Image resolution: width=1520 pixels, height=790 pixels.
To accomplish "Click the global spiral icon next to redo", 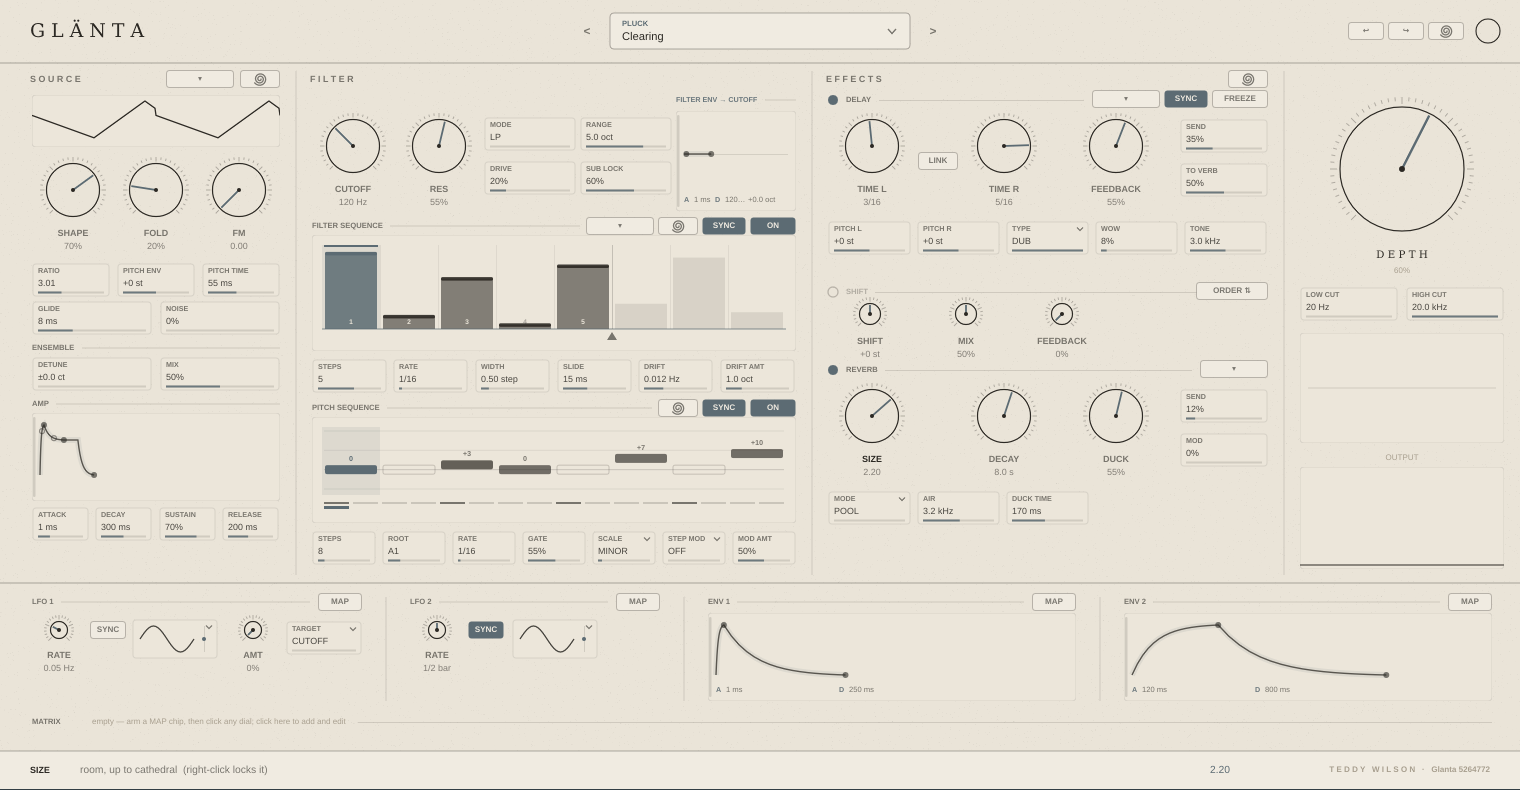I will pos(1446,31).
